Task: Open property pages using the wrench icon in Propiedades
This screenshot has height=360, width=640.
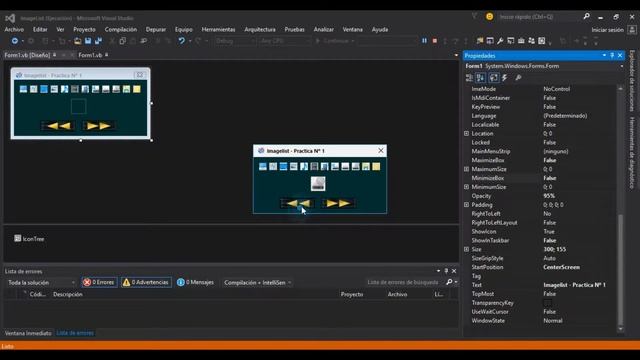Action: click(x=518, y=78)
